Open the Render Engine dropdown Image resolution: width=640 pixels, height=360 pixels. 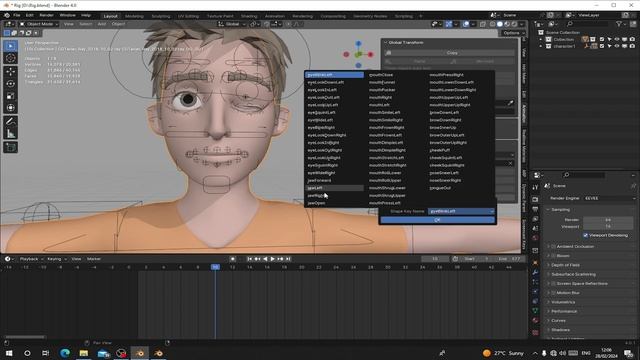tap(610, 198)
